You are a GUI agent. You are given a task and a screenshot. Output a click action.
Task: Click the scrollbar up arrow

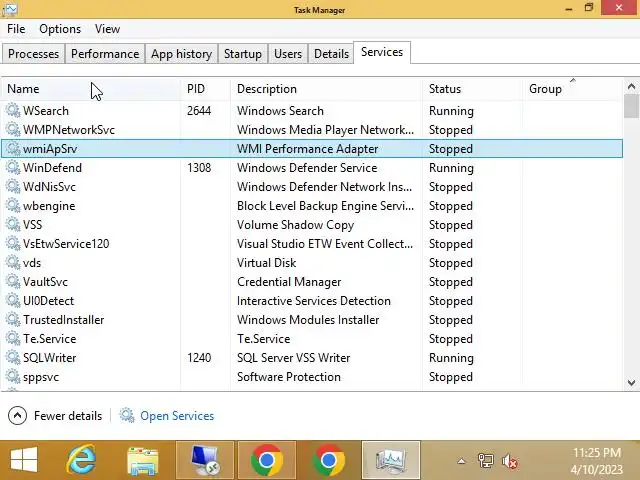coord(631,87)
